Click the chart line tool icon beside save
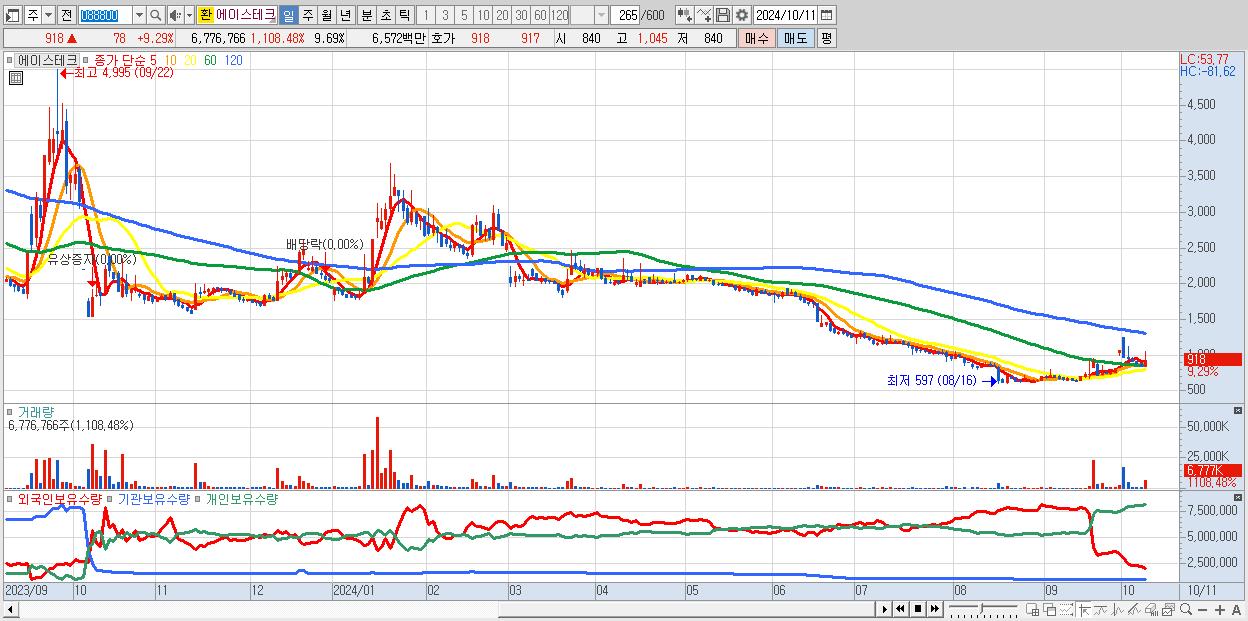Screen dimensions: 1248x621 pos(704,15)
